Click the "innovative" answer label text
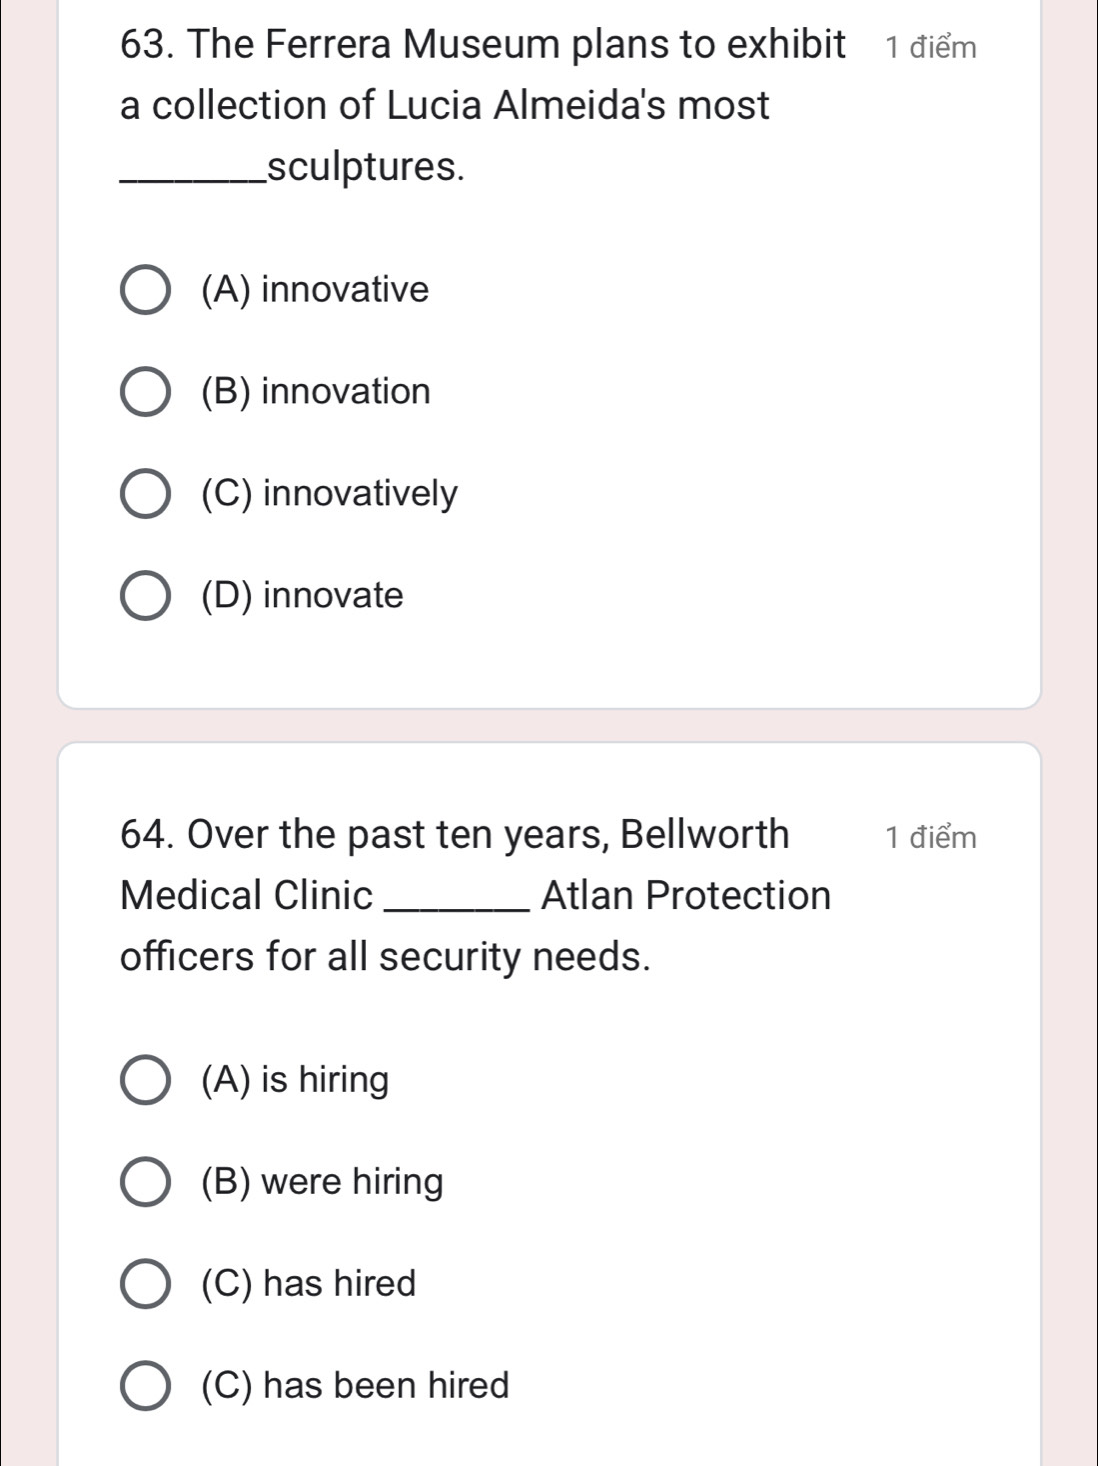 (x=345, y=290)
